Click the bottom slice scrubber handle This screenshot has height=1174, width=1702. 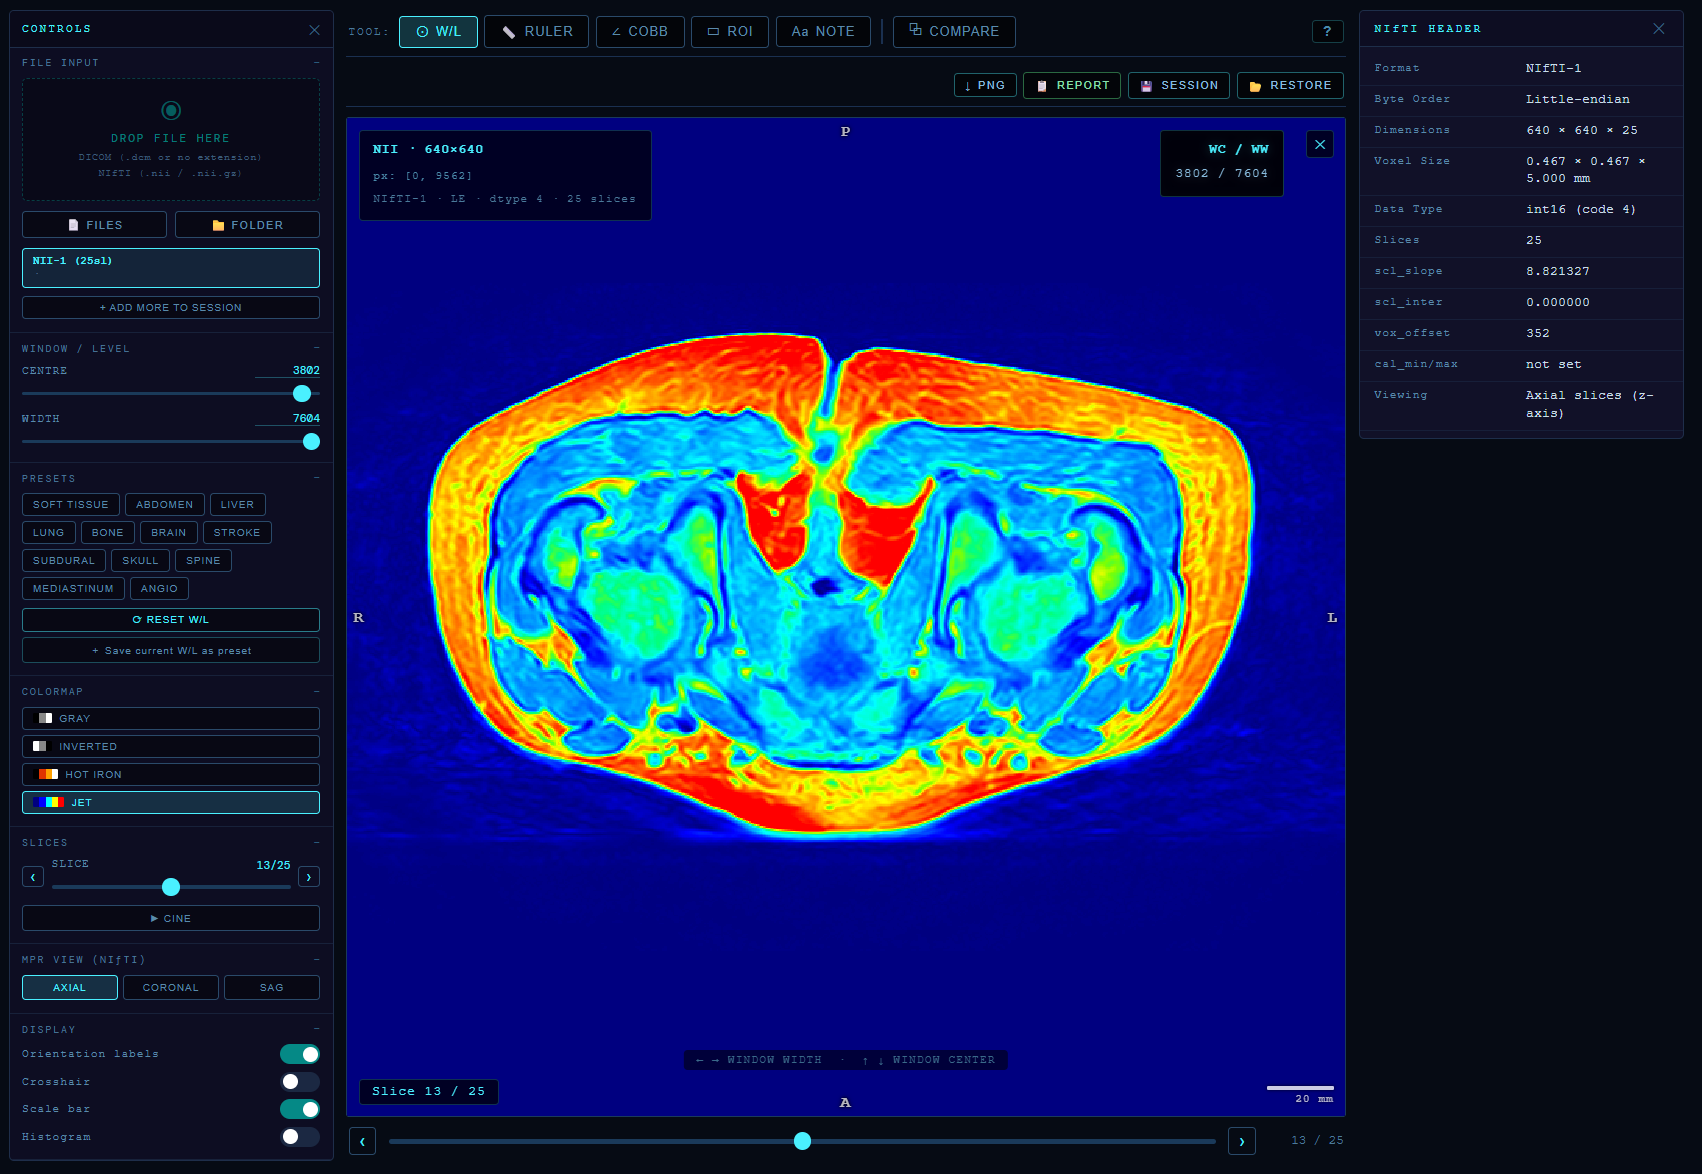[x=802, y=1141]
